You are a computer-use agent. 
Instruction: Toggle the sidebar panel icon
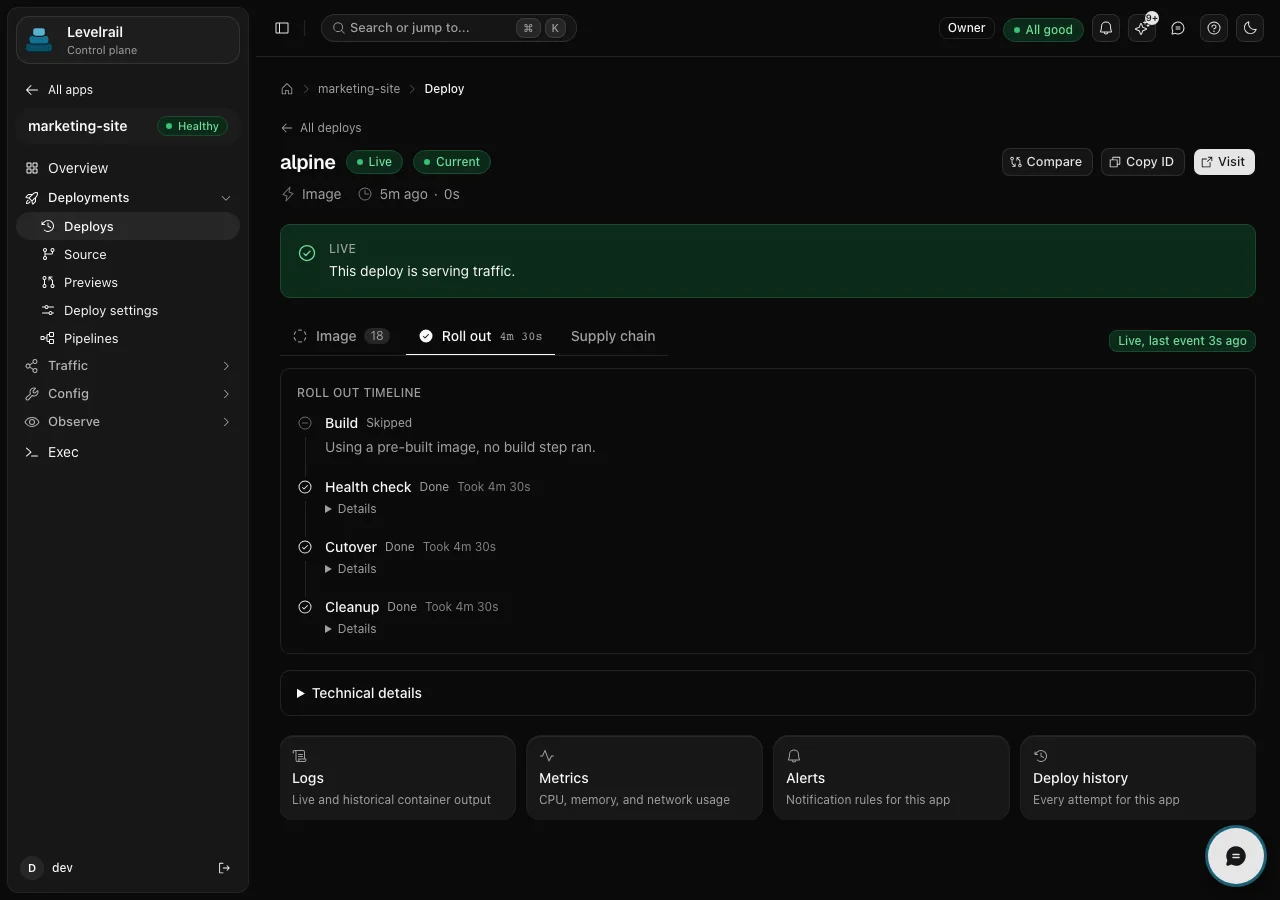click(282, 28)
